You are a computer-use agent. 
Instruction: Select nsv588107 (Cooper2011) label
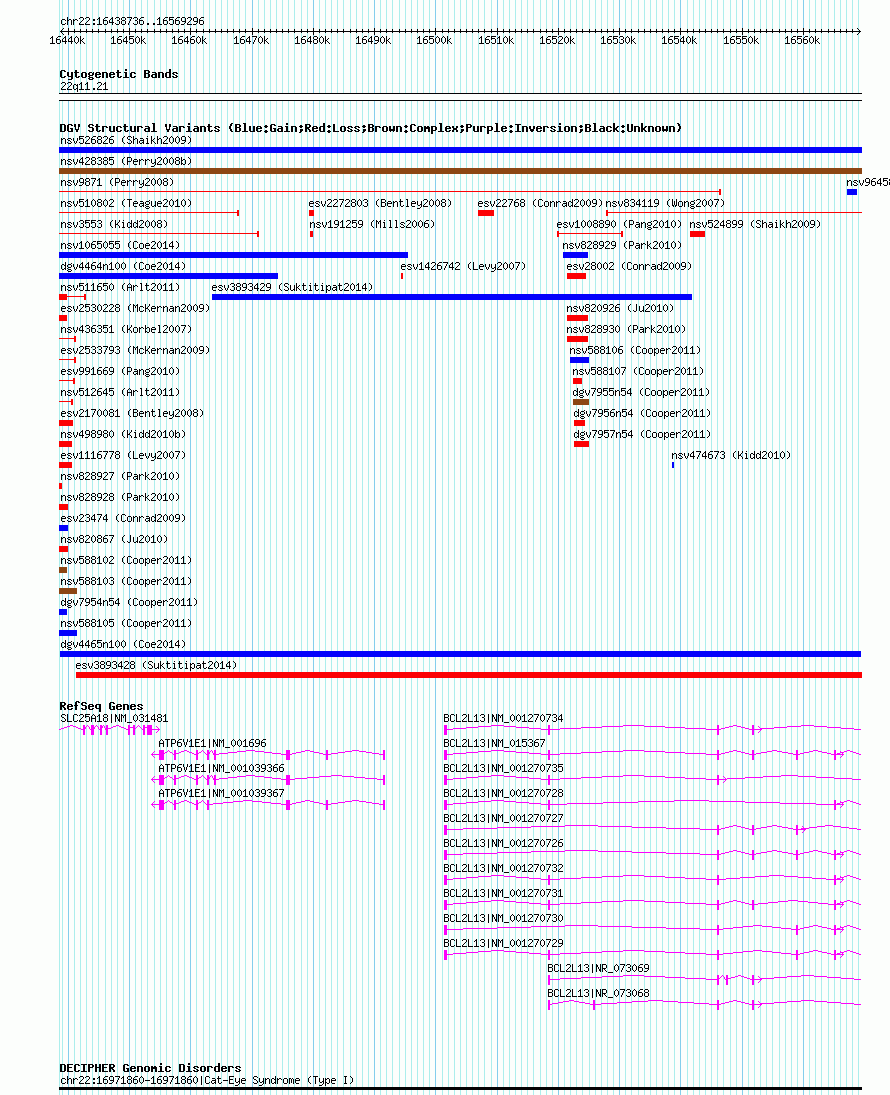(x=639, y=371)
